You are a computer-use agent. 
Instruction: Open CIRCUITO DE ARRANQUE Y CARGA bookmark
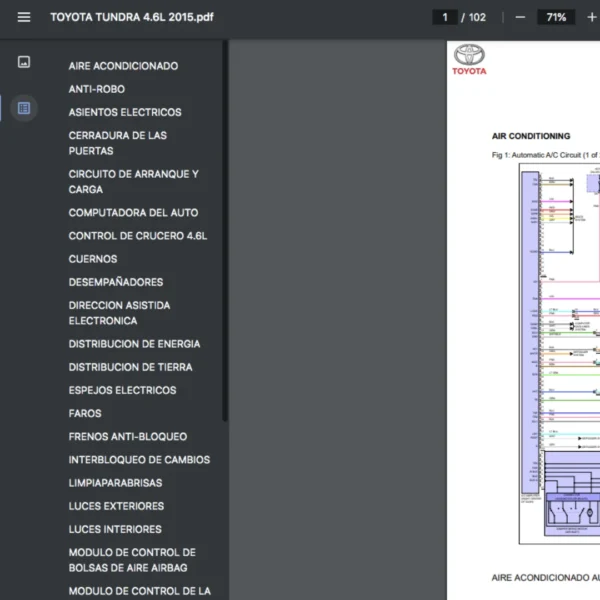(x=133, y=181)
